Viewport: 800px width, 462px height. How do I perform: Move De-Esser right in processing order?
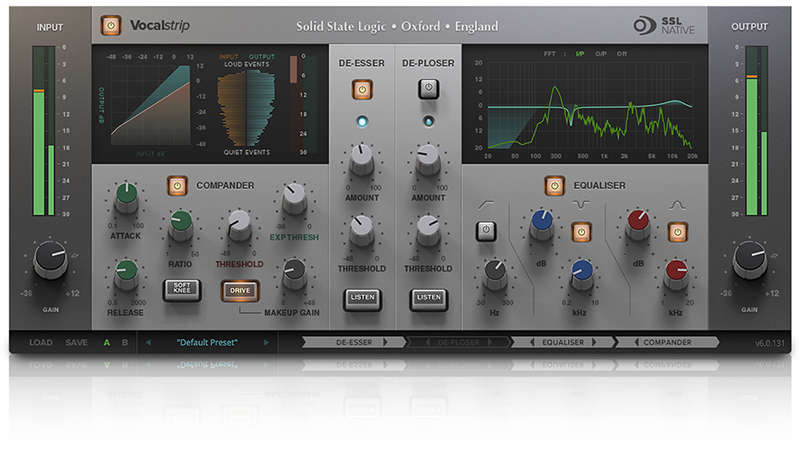pyautogui.click(x=385, y=342)
